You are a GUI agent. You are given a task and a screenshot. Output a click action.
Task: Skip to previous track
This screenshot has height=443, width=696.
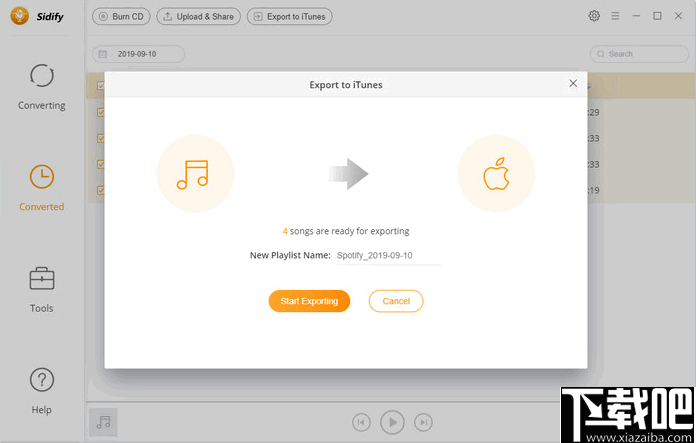click(361, 422)
